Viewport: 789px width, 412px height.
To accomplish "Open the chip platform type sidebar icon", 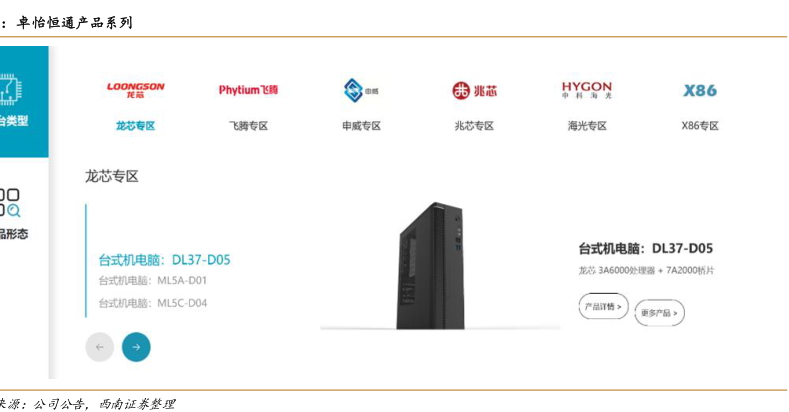I will pos(10,90).
